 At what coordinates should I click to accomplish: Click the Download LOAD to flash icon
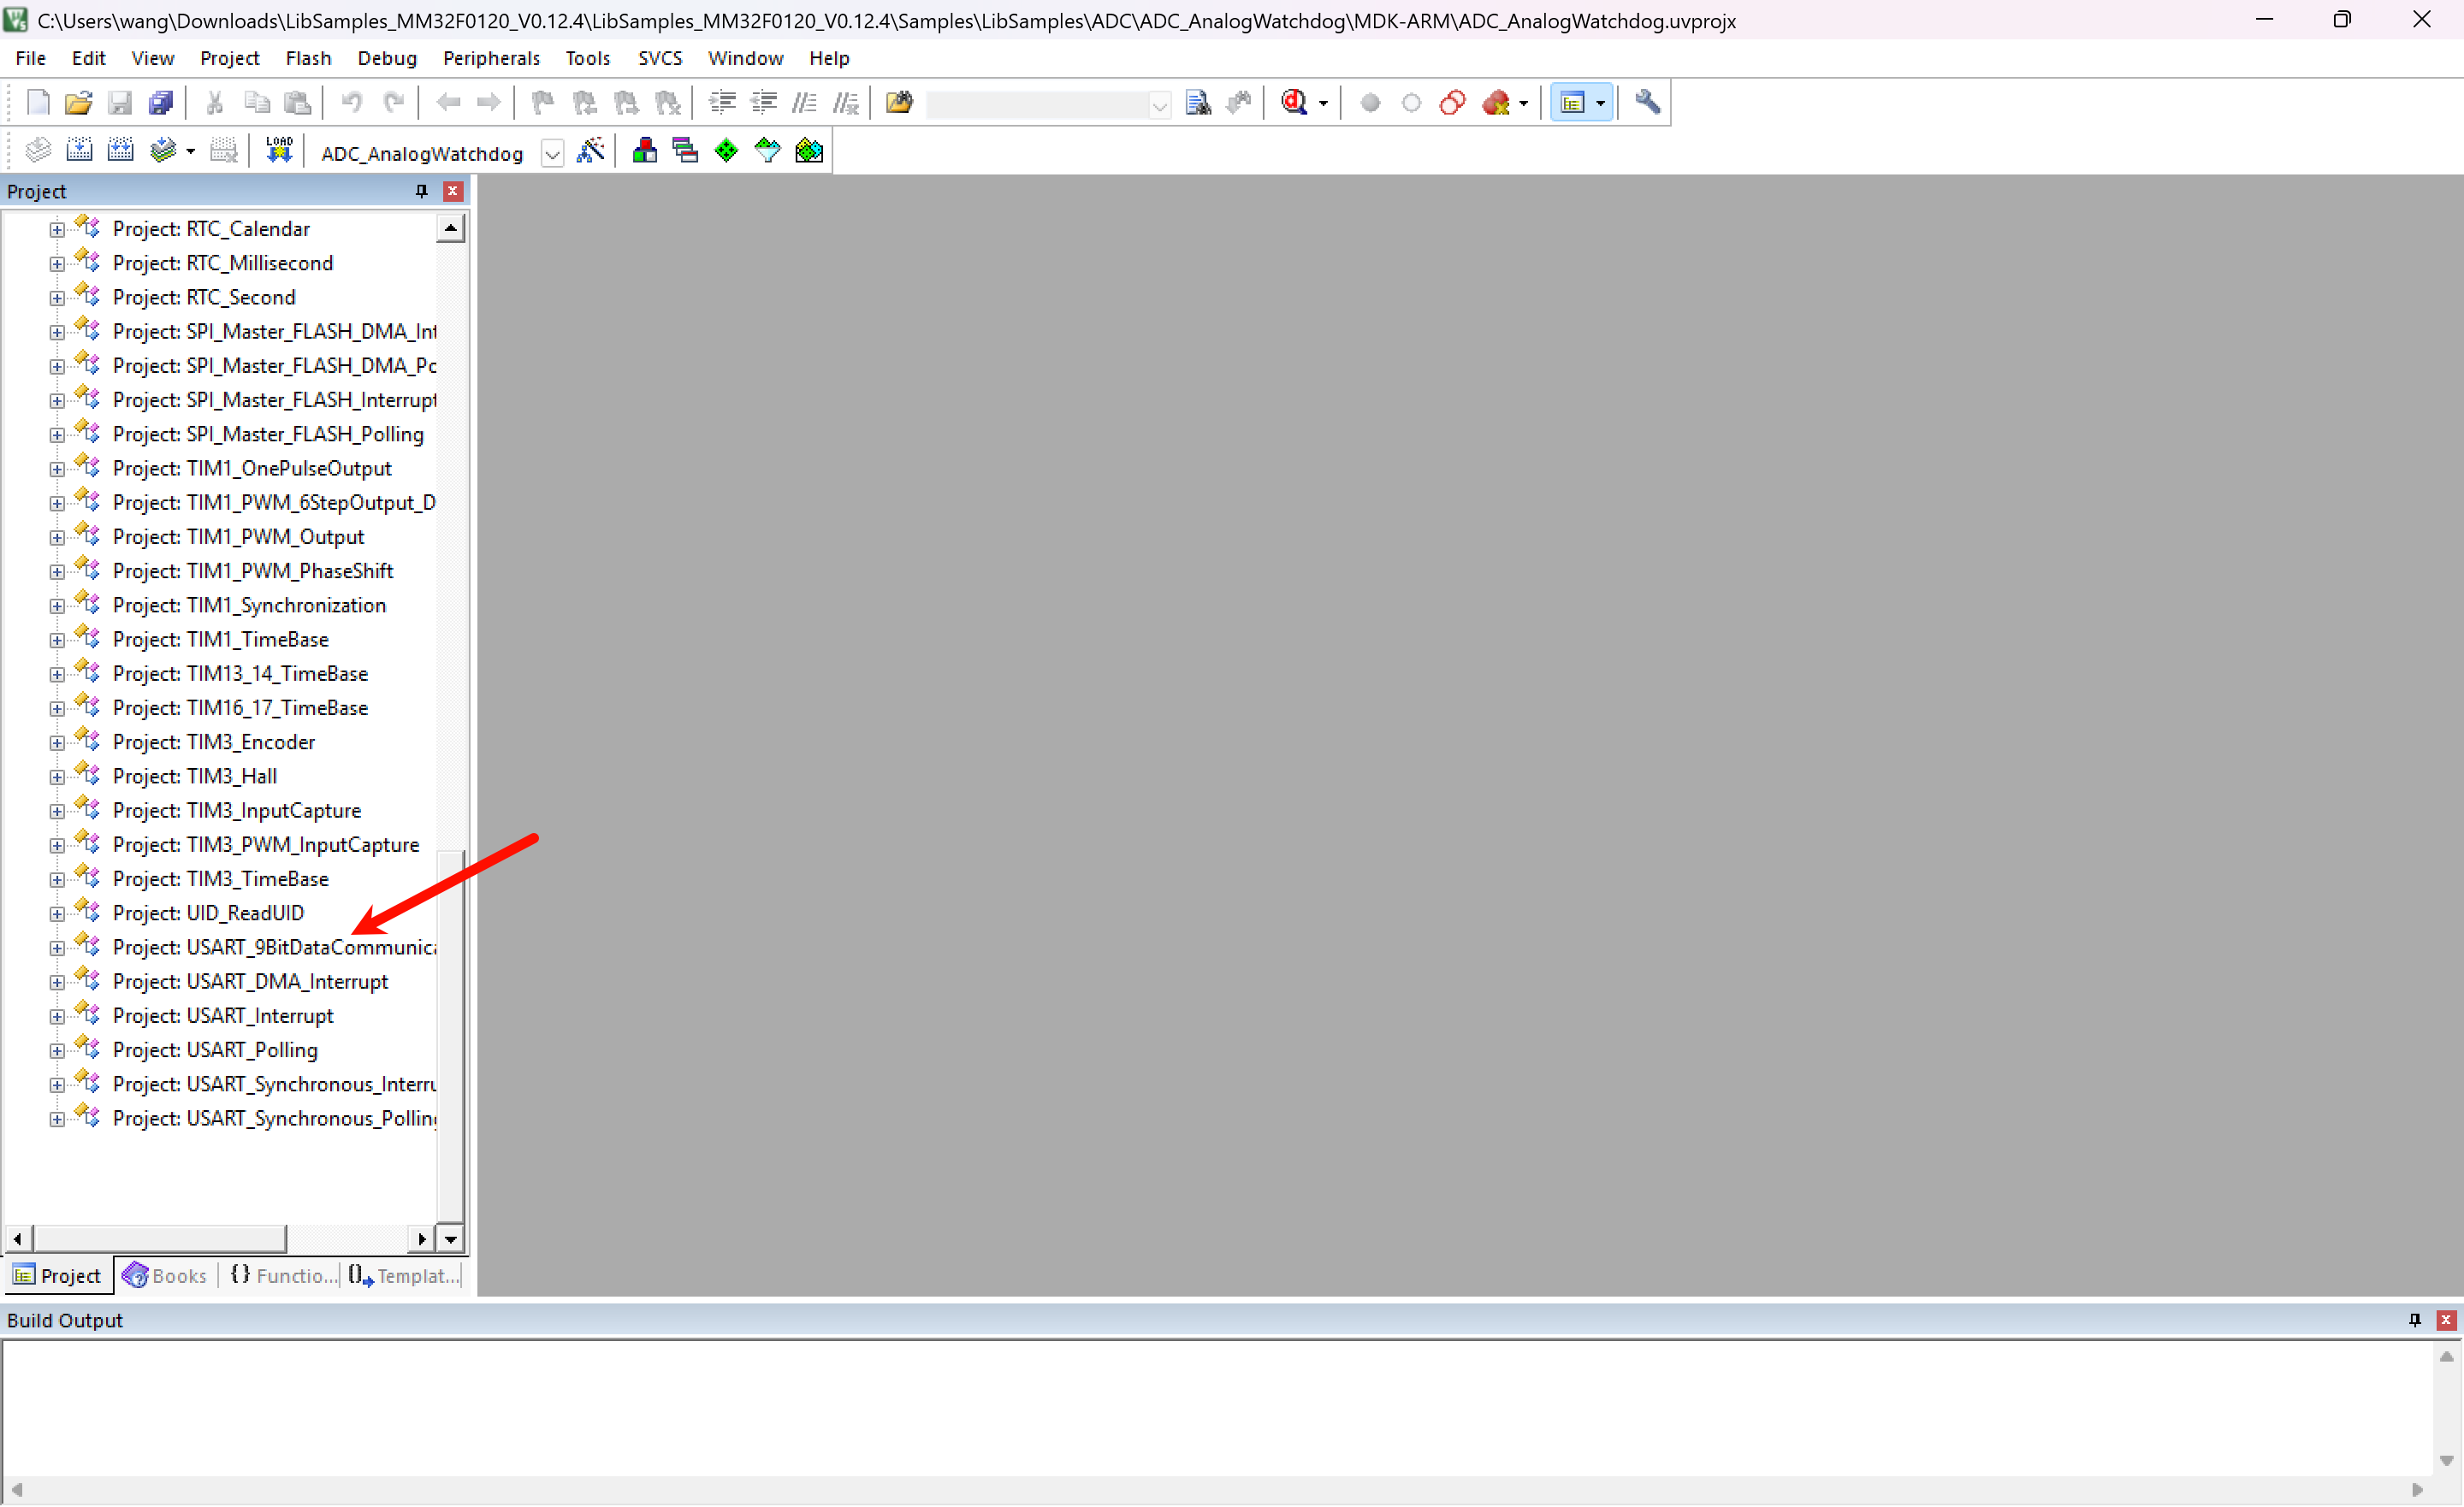pos(279,151)
